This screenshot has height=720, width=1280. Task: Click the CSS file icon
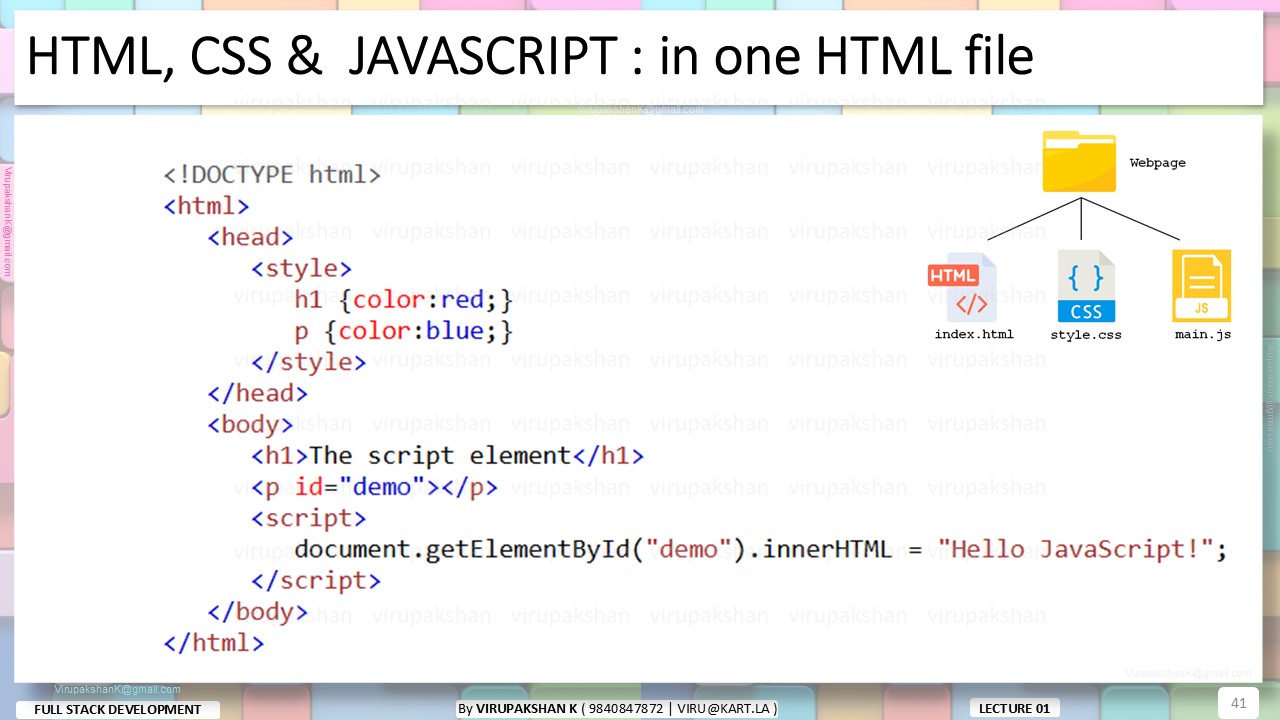[x=1086, y=287]
